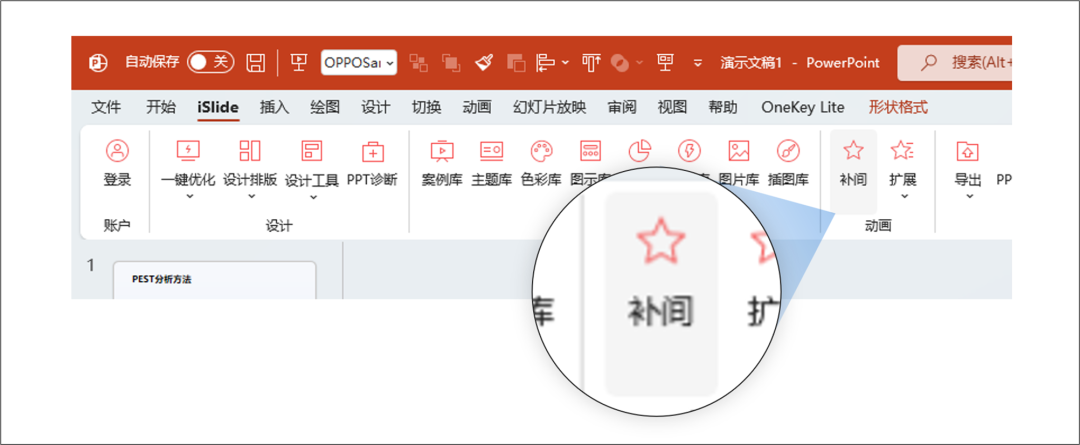Click the align top icon
Image resolution: width=1080 pixels, height=445 pixels.
pos(592,63)
